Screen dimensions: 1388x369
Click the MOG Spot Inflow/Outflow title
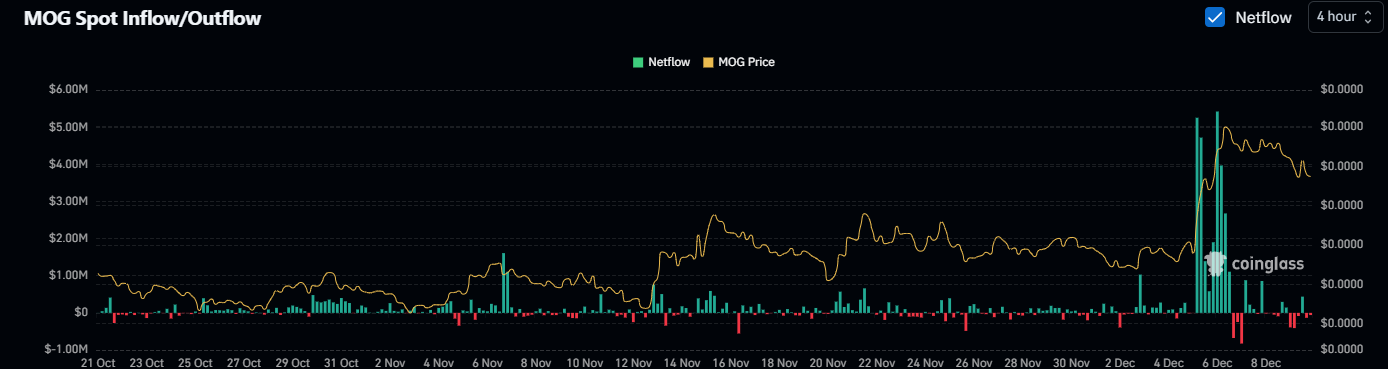pyautogui.click(x=142, y=18)
